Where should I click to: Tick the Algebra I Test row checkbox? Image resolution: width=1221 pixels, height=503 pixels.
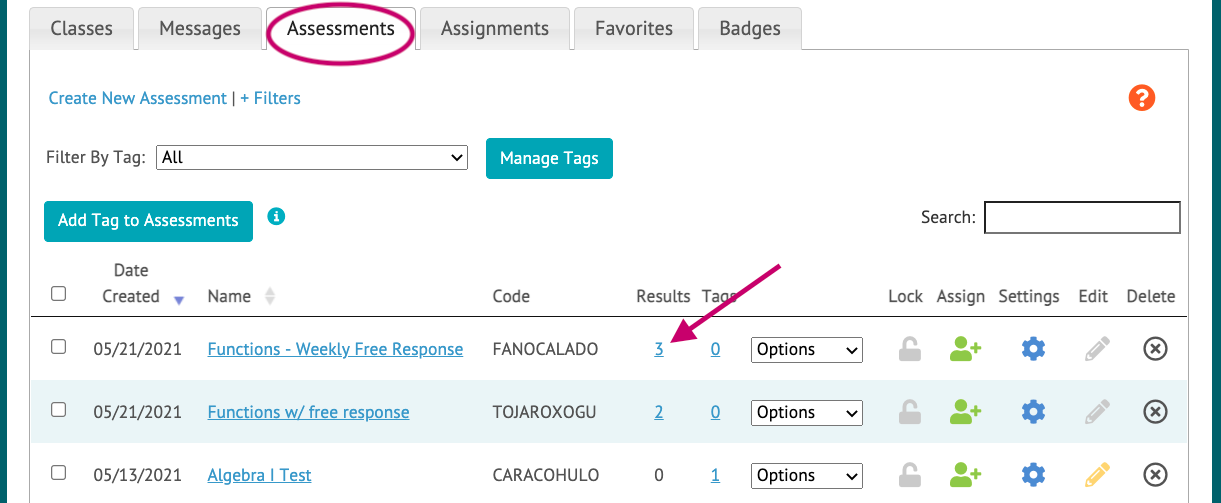[x=58, y=472]
